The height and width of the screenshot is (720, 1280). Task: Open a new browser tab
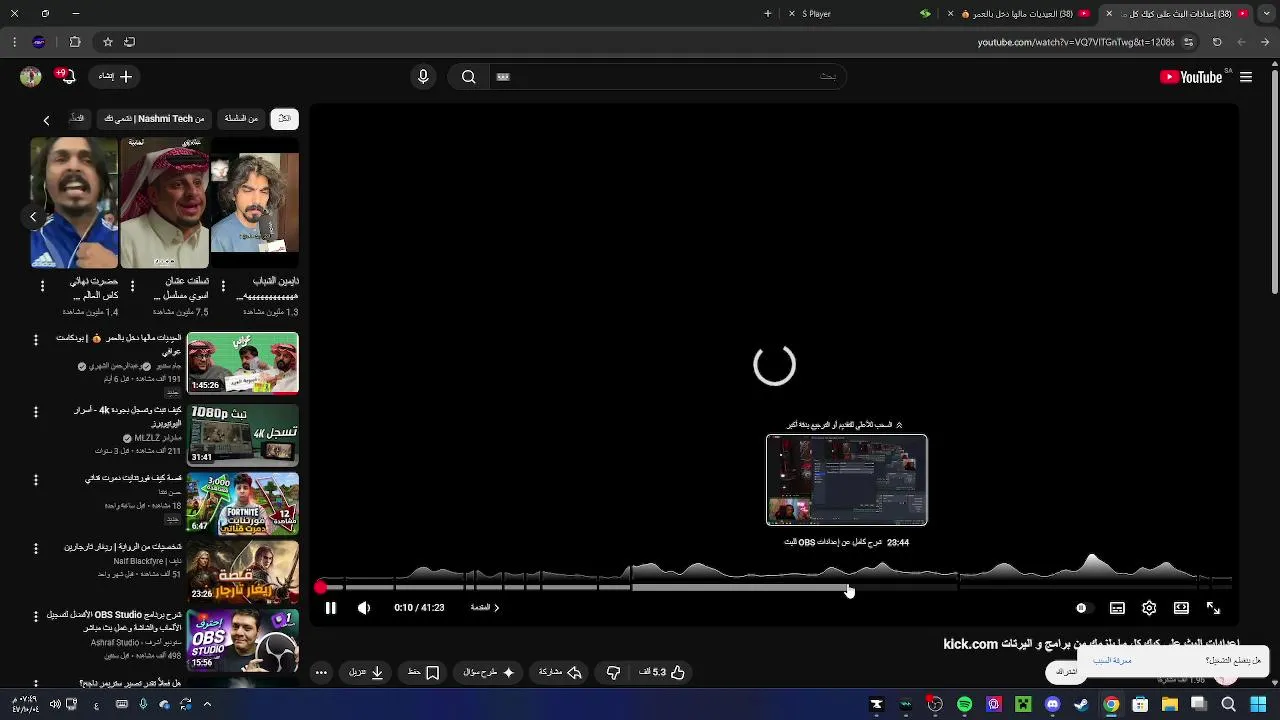pos(767,14)
